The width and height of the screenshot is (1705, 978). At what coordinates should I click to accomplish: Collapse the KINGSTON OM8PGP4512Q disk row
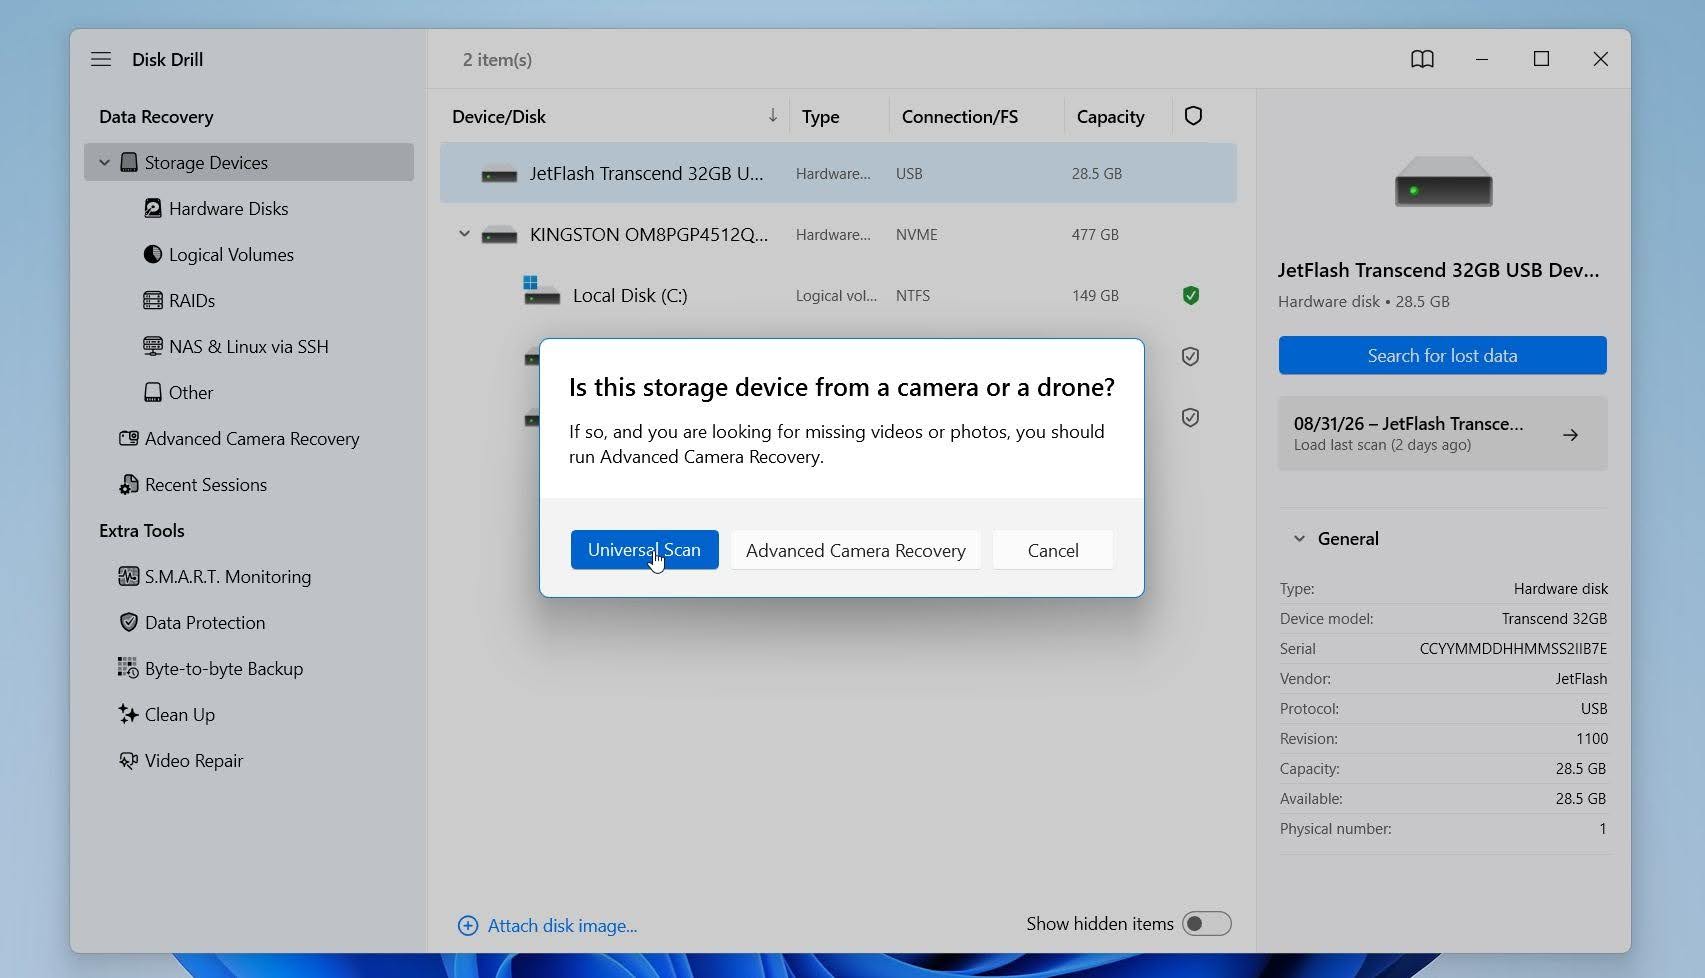pyautogui.click(x=464, y=234)
